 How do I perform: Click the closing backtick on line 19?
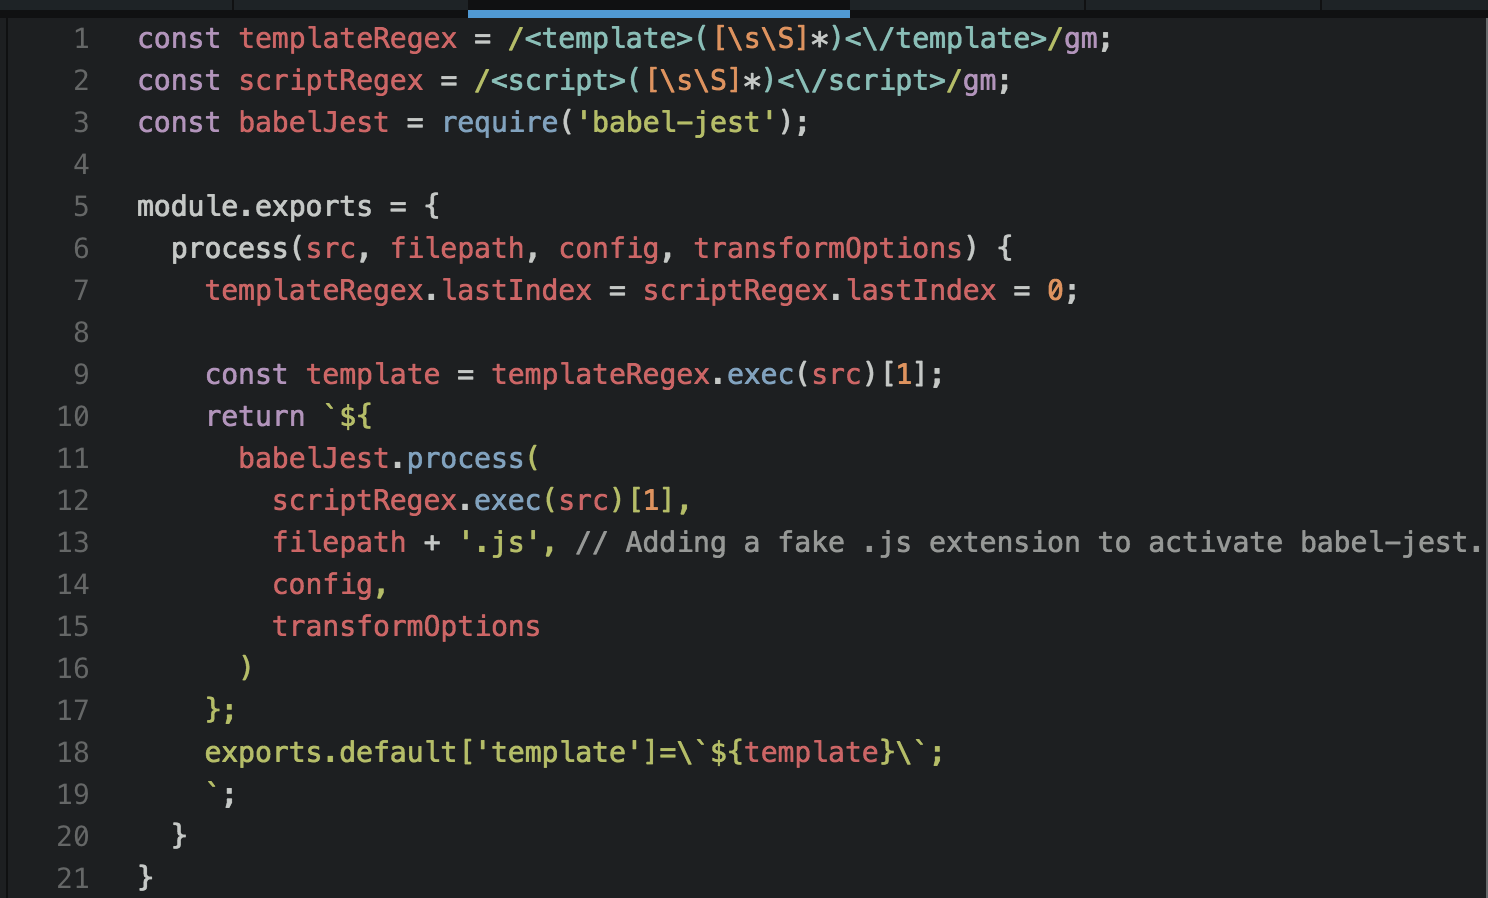point(212,789)
